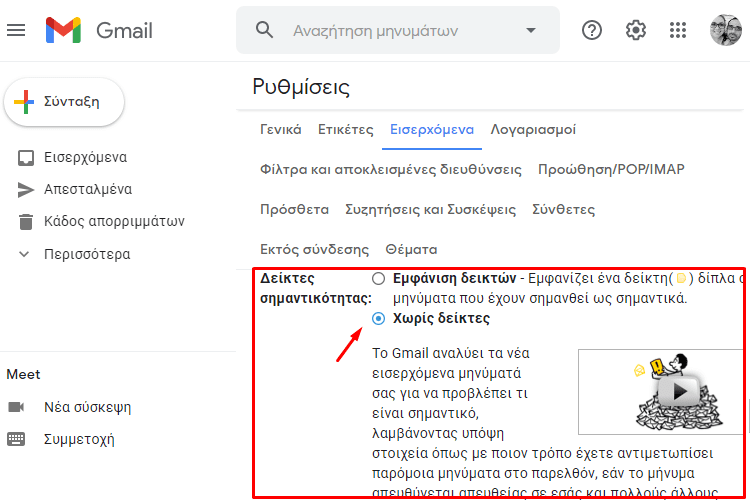Viewport: 750px width, 500px height.
Task: Open the Σύνθετες tab
Action: pyautogui.click(x=563, y=210)
